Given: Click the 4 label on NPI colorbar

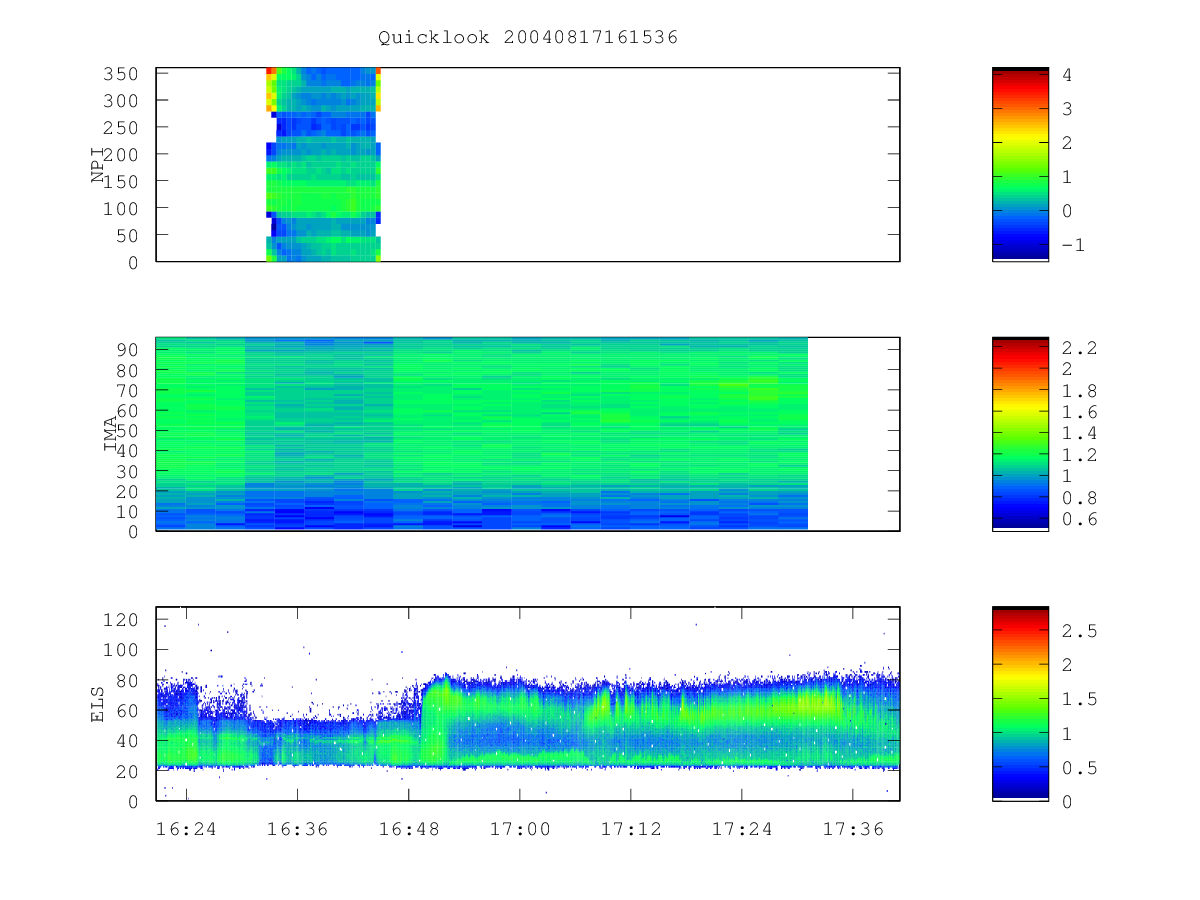Looking at the screenshot, I should click(x=1067, y=75).
